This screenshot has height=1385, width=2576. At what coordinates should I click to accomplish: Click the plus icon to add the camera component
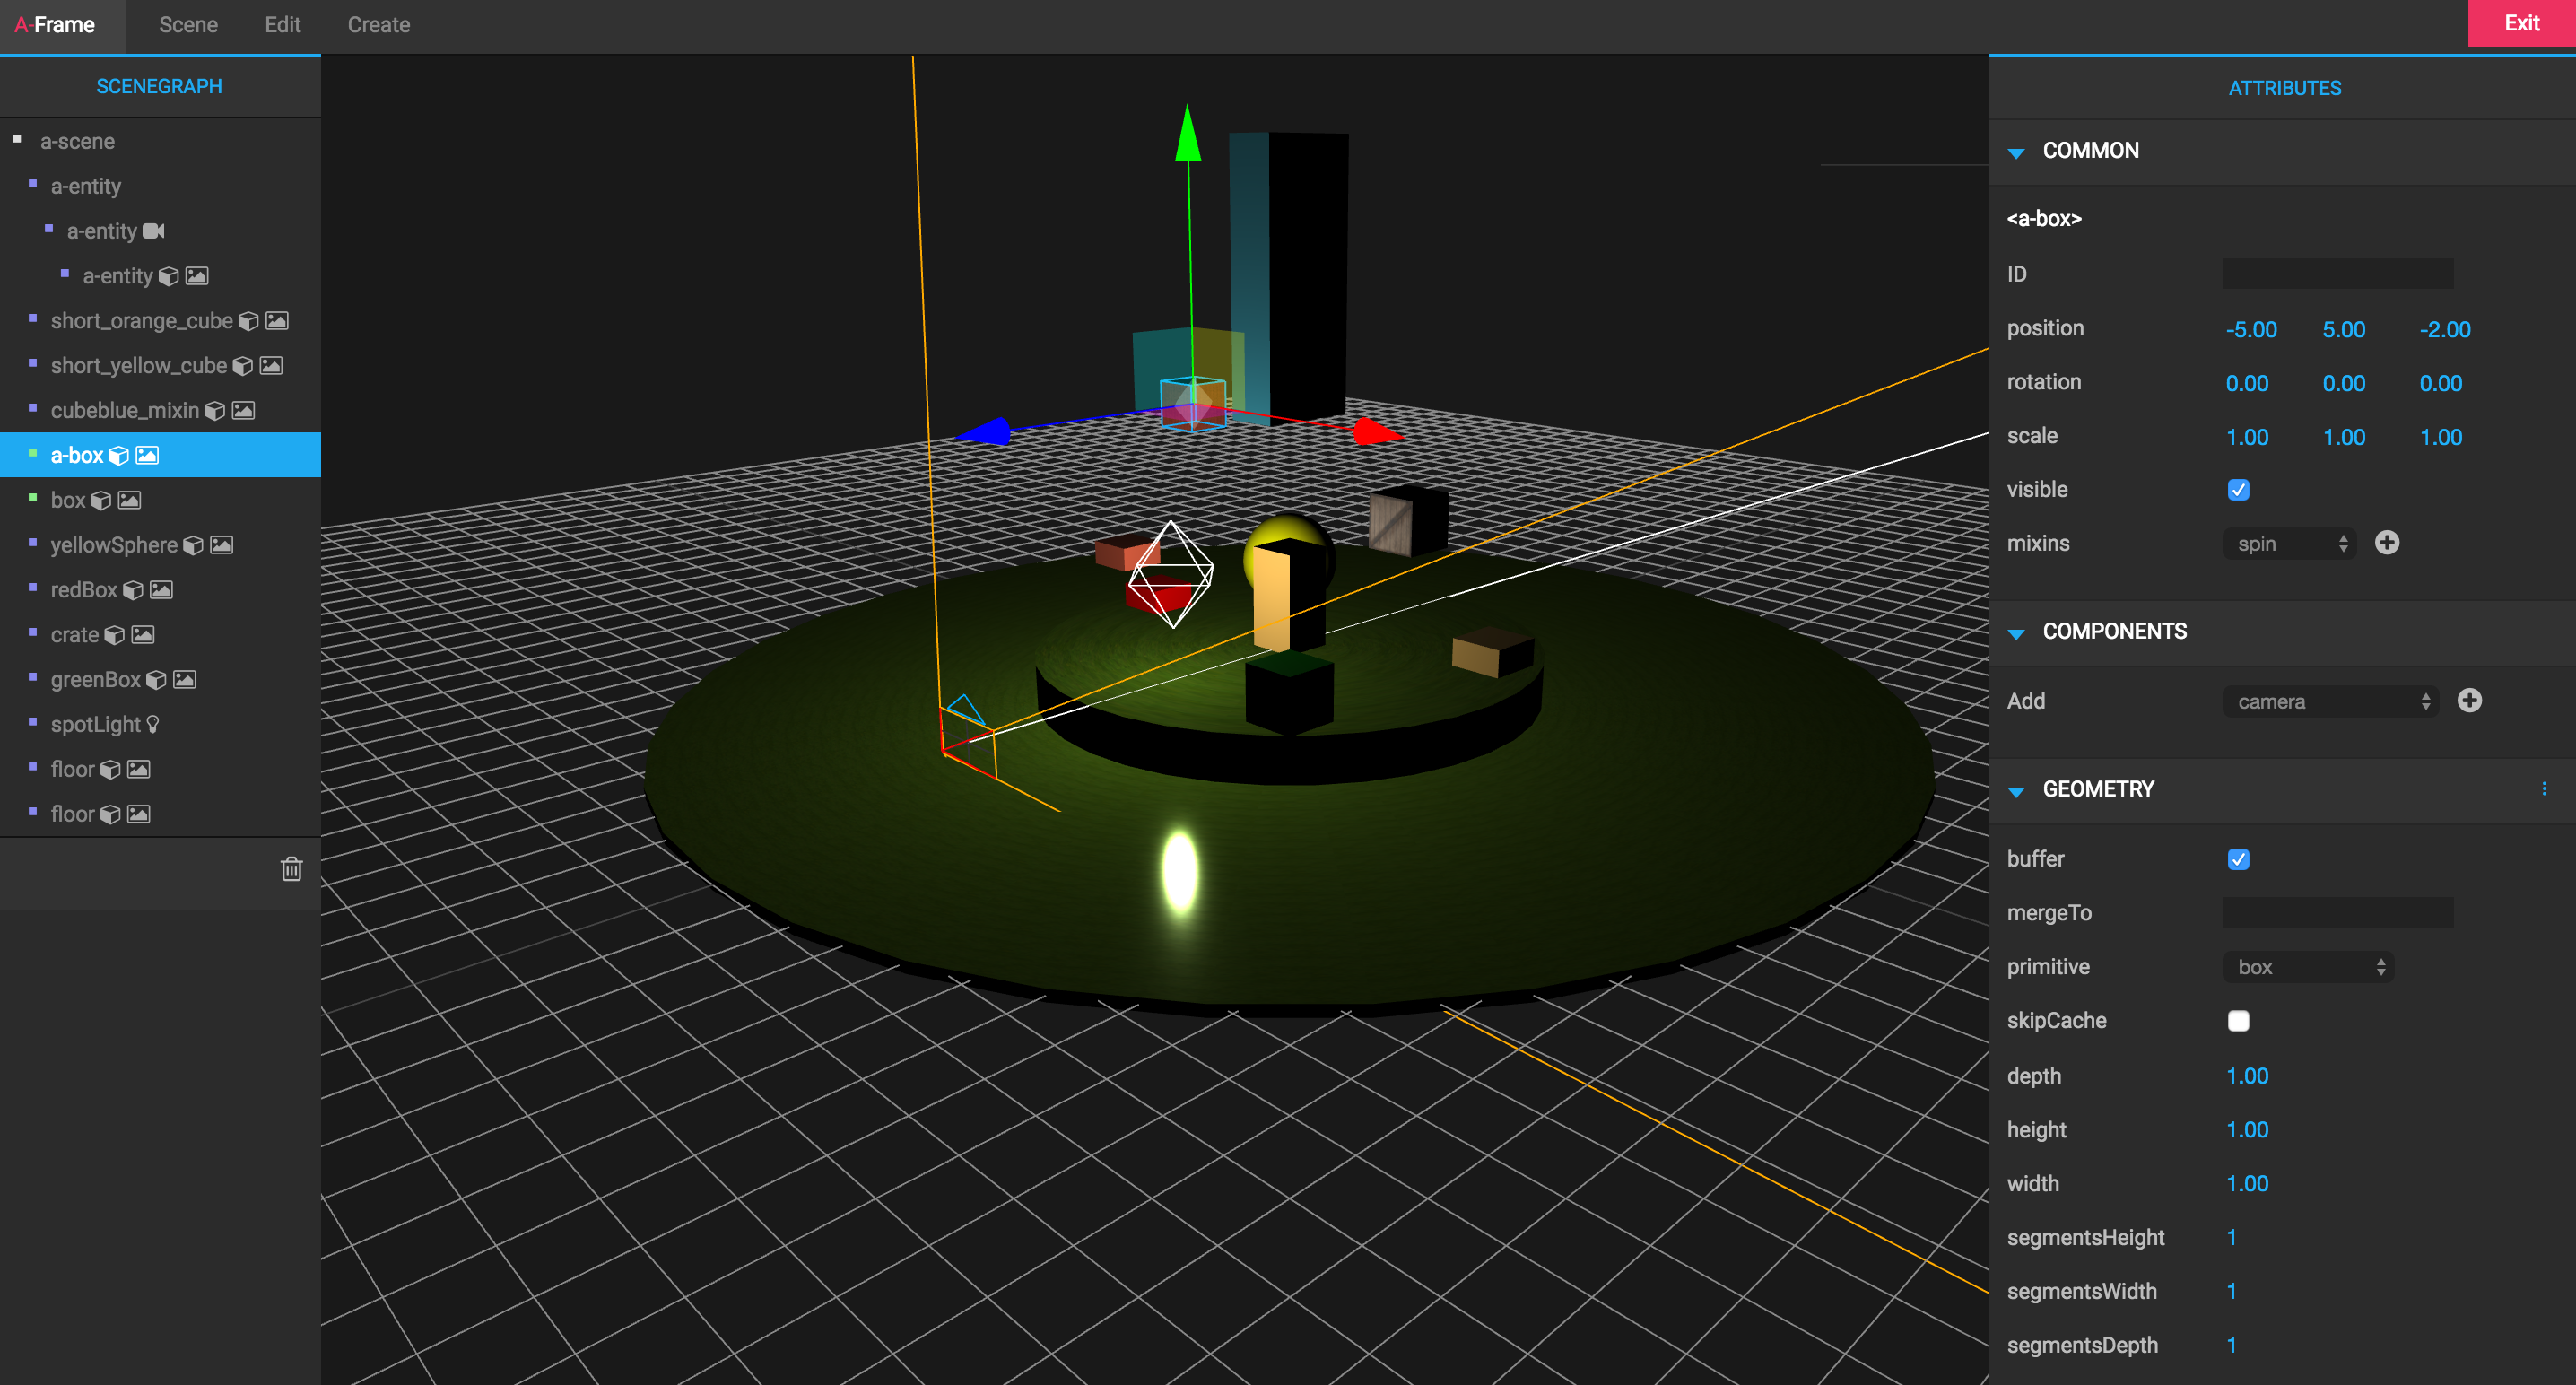pyautogui.click(x=2469, y=700)
